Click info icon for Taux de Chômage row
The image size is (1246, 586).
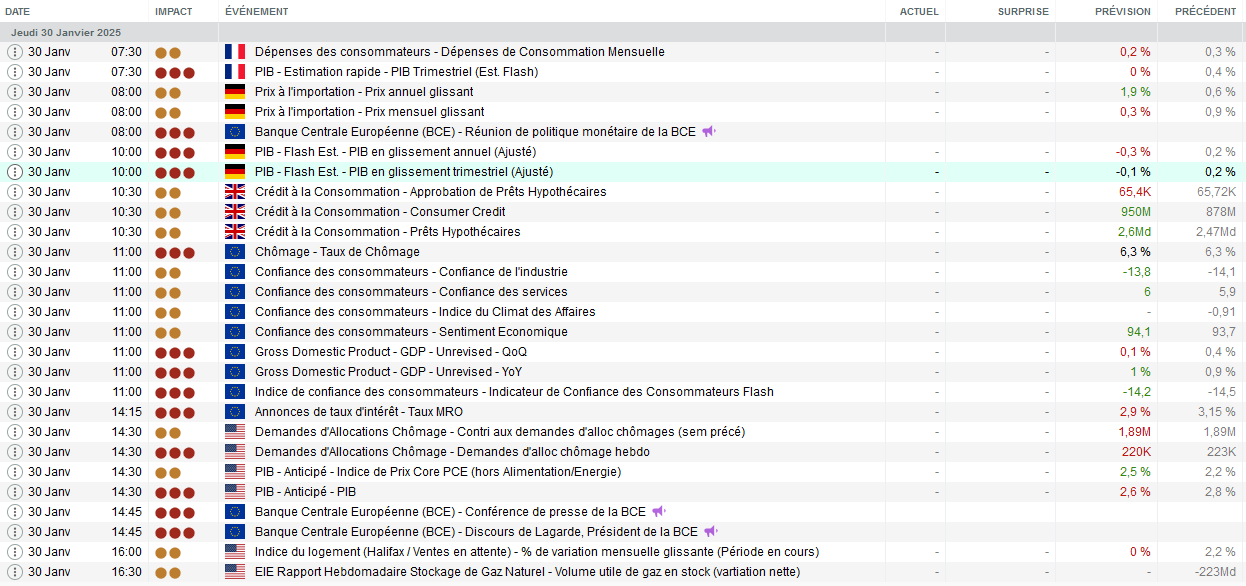pos(14,252)
